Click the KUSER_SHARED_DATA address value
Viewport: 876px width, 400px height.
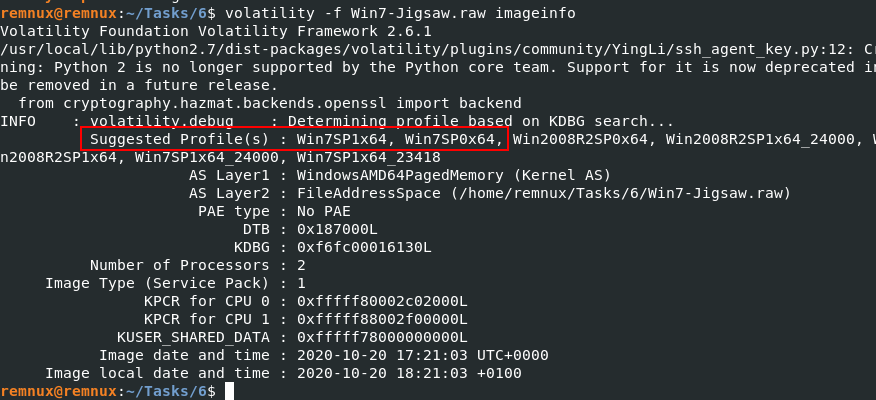point(382,337)
